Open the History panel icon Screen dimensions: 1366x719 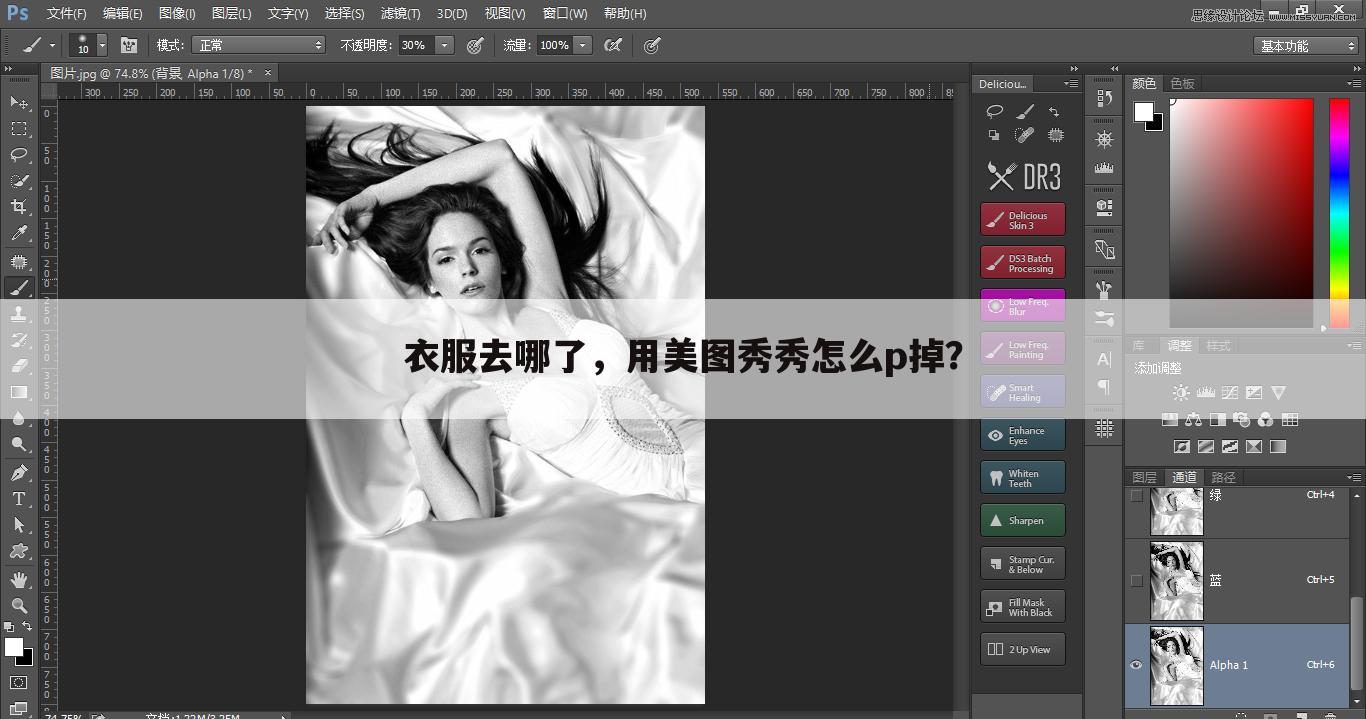click(x=1104, y=98)
